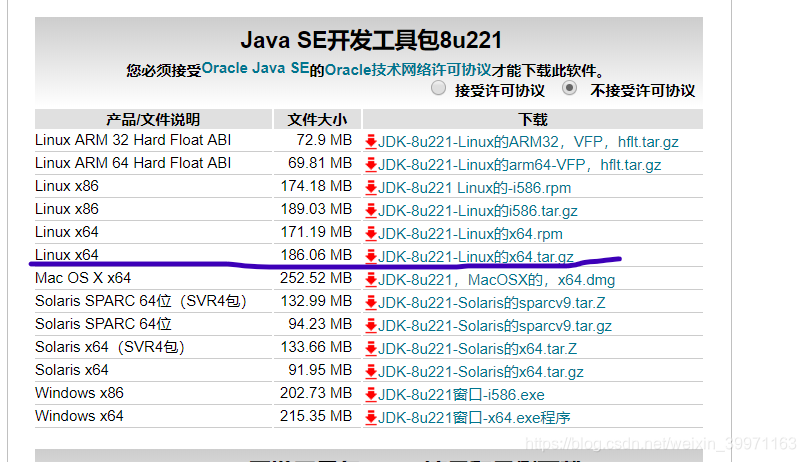Click download arrow icon for arm64-VFP tar.gz
The height and width of the screenshot is (462, 806).
[x=371, y=165]
